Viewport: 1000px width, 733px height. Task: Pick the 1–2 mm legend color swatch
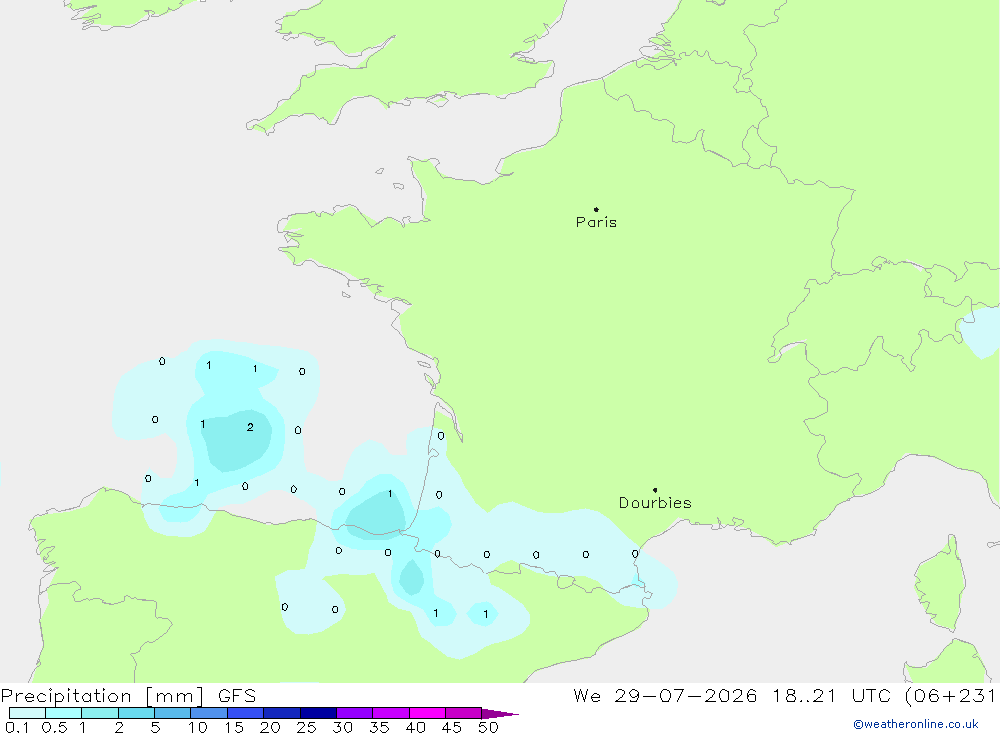click(x=100, y=713)
